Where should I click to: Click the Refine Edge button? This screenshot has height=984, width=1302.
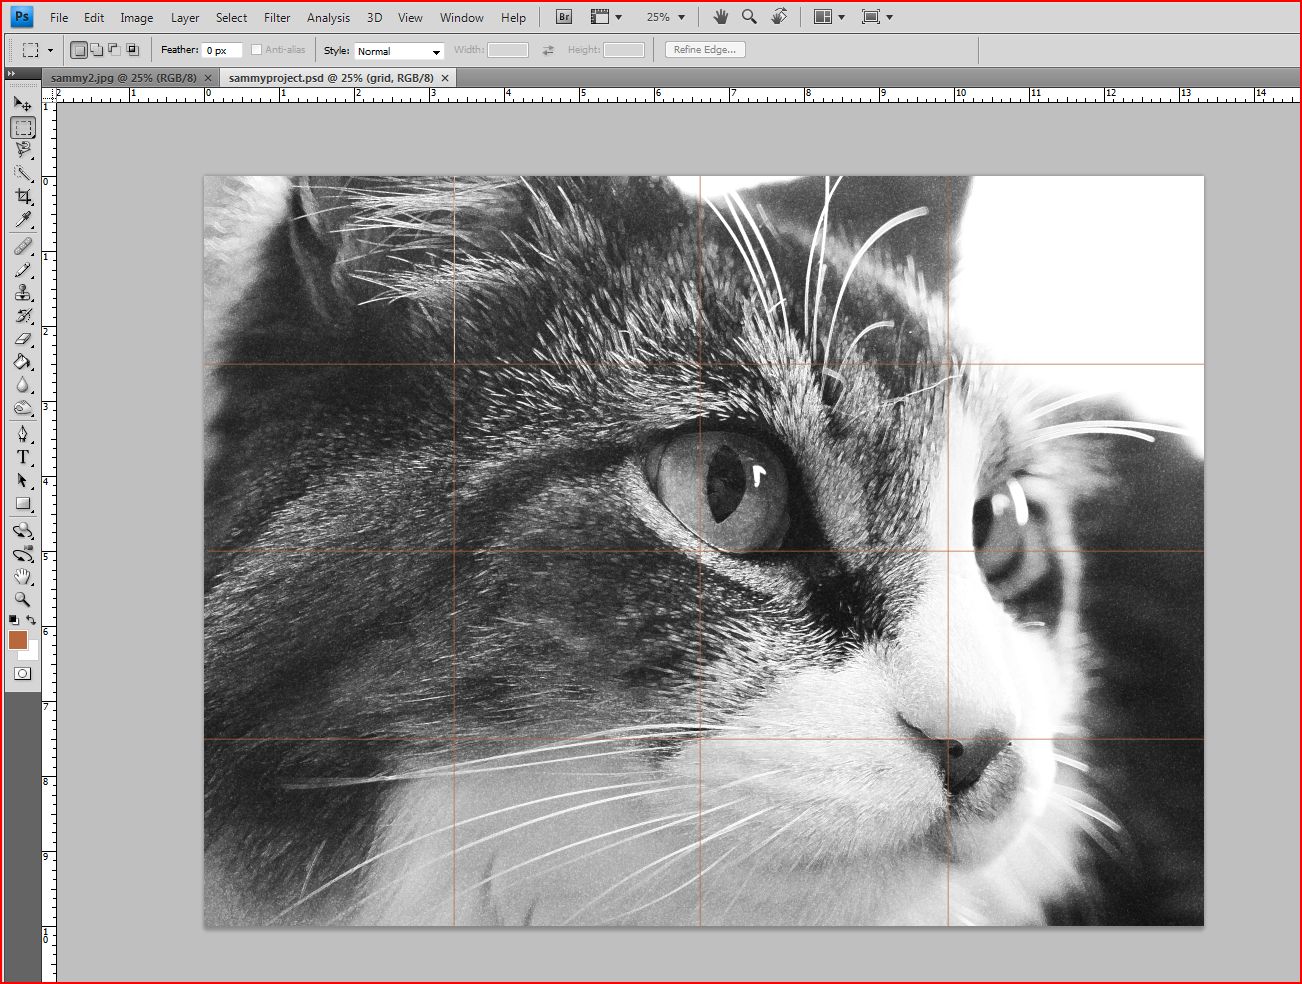[x=705, y=50]
